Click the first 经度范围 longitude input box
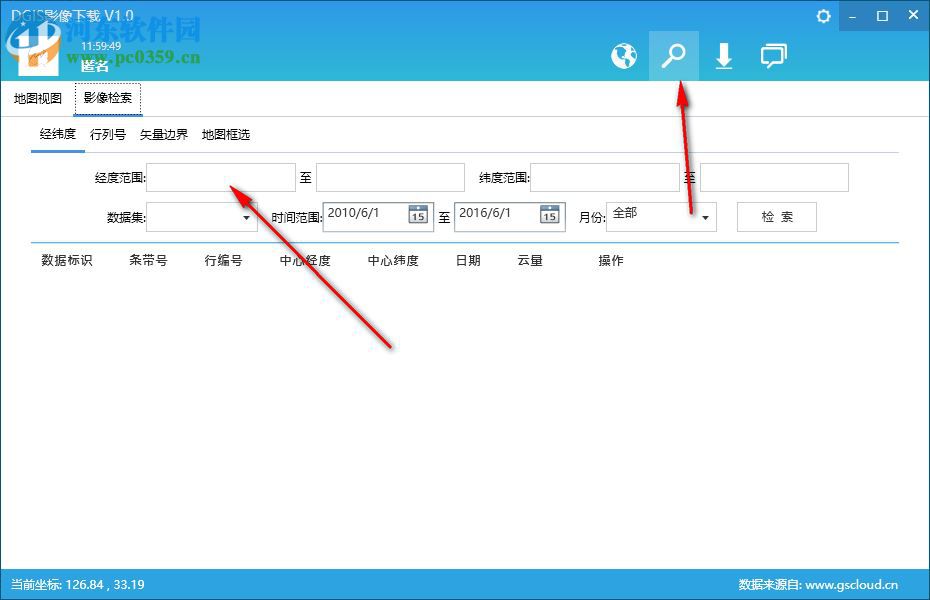 [x=220, y=177]
